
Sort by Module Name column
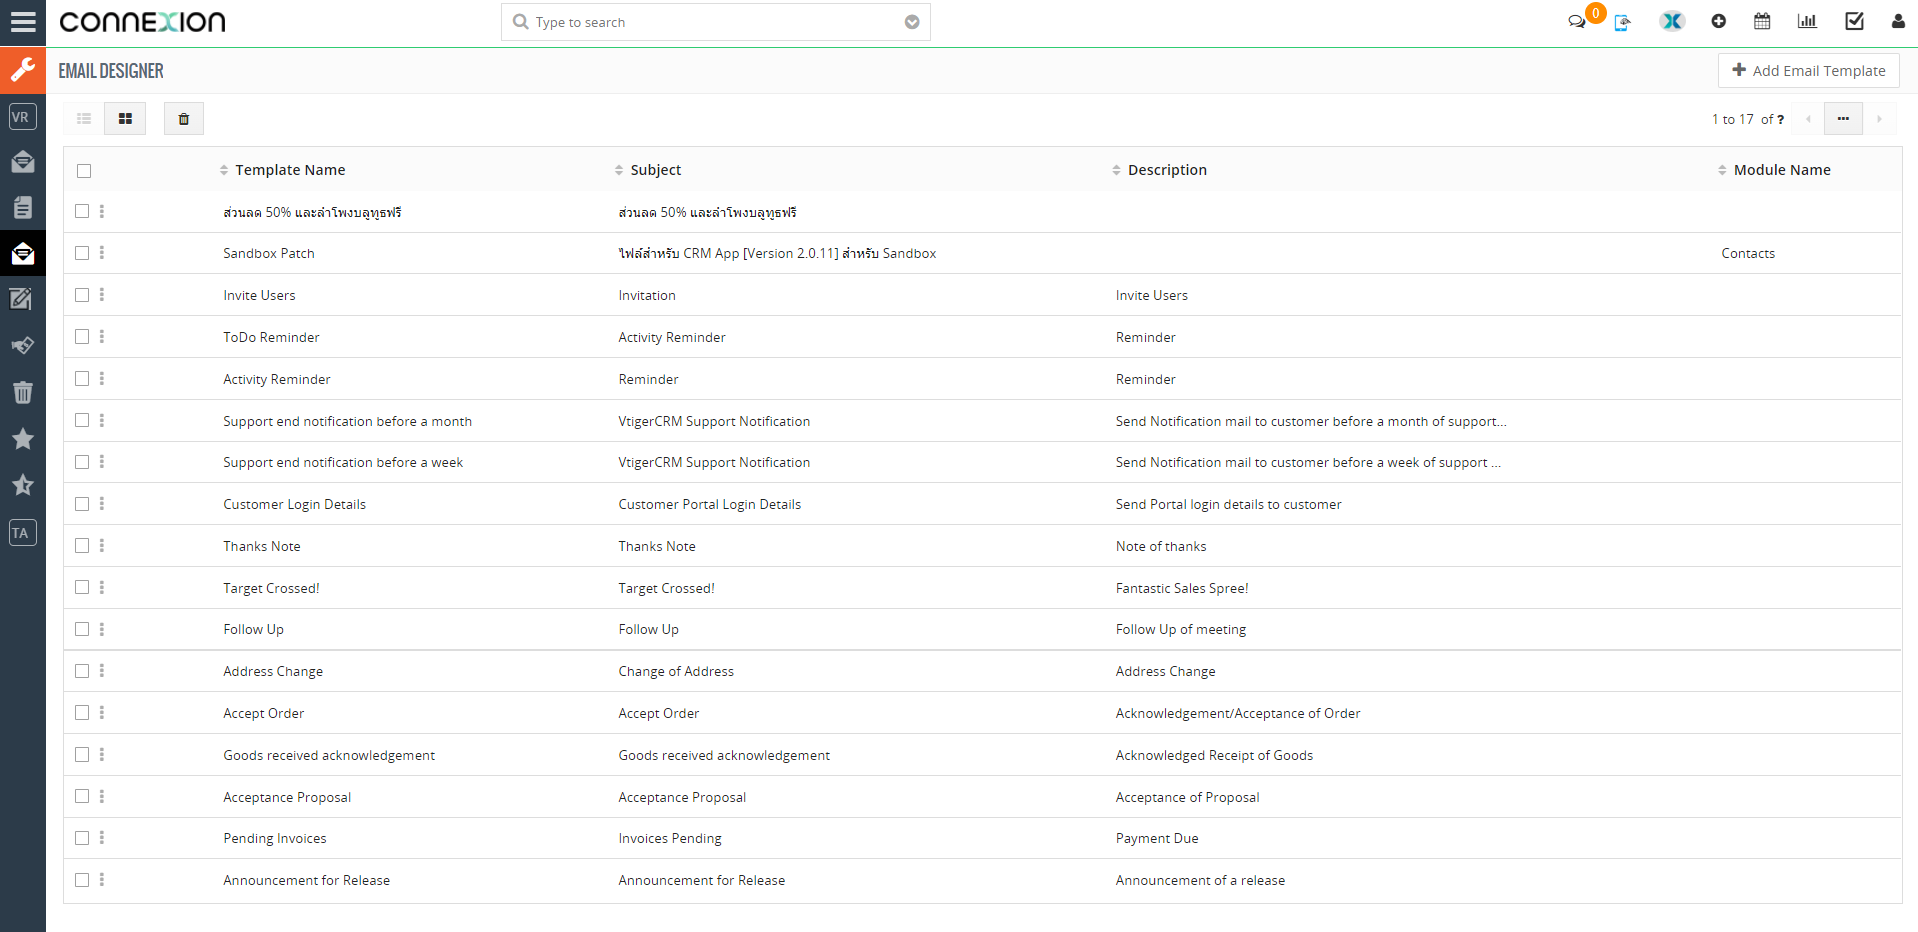[x=1781, y=170]
